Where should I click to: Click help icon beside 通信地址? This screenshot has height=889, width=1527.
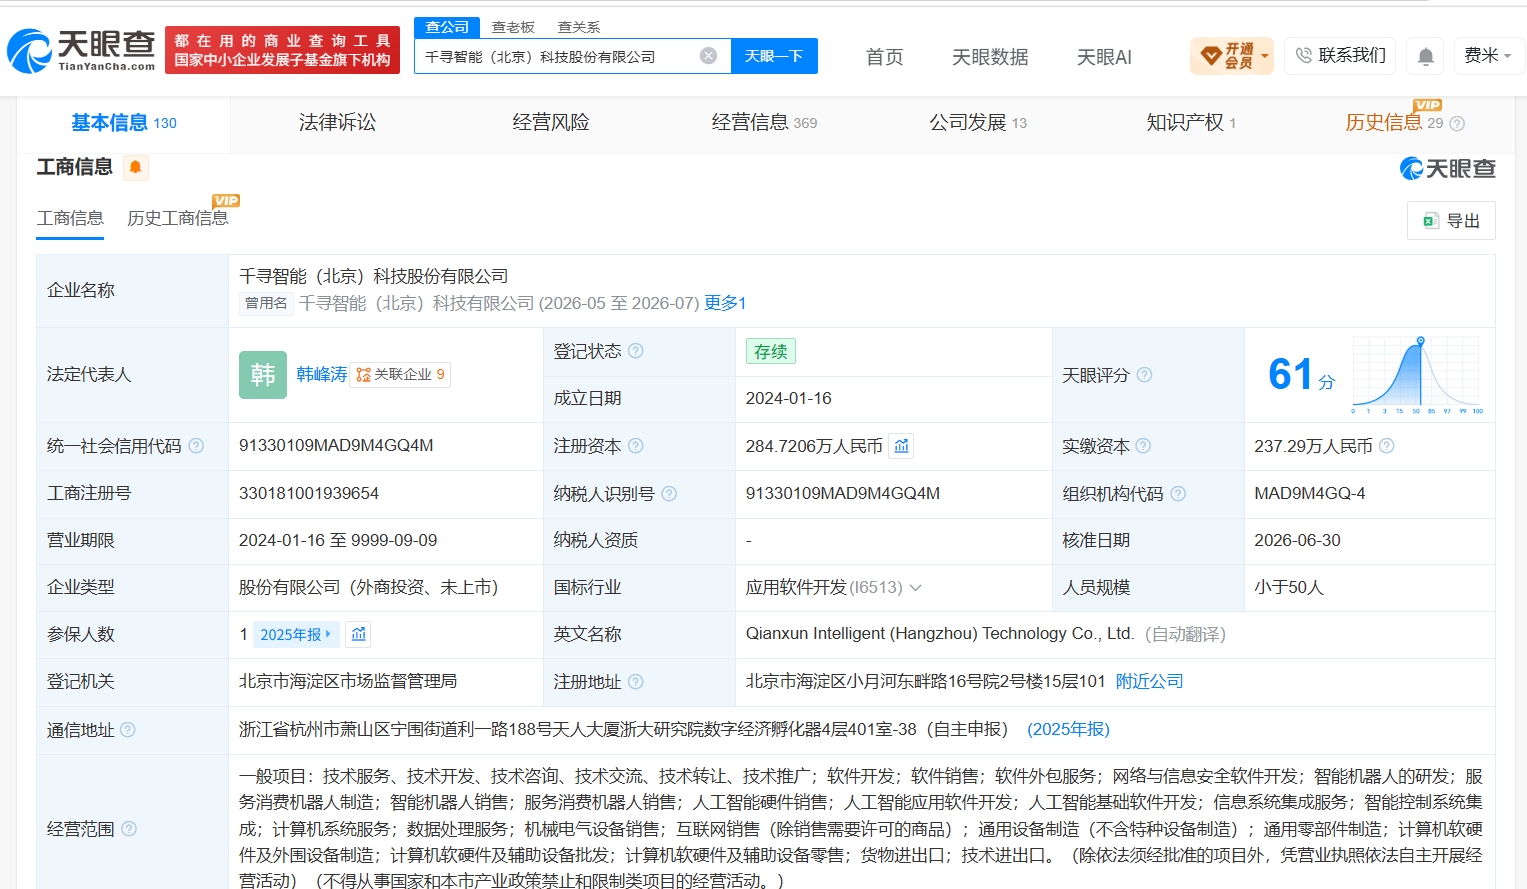pos(128,730)
